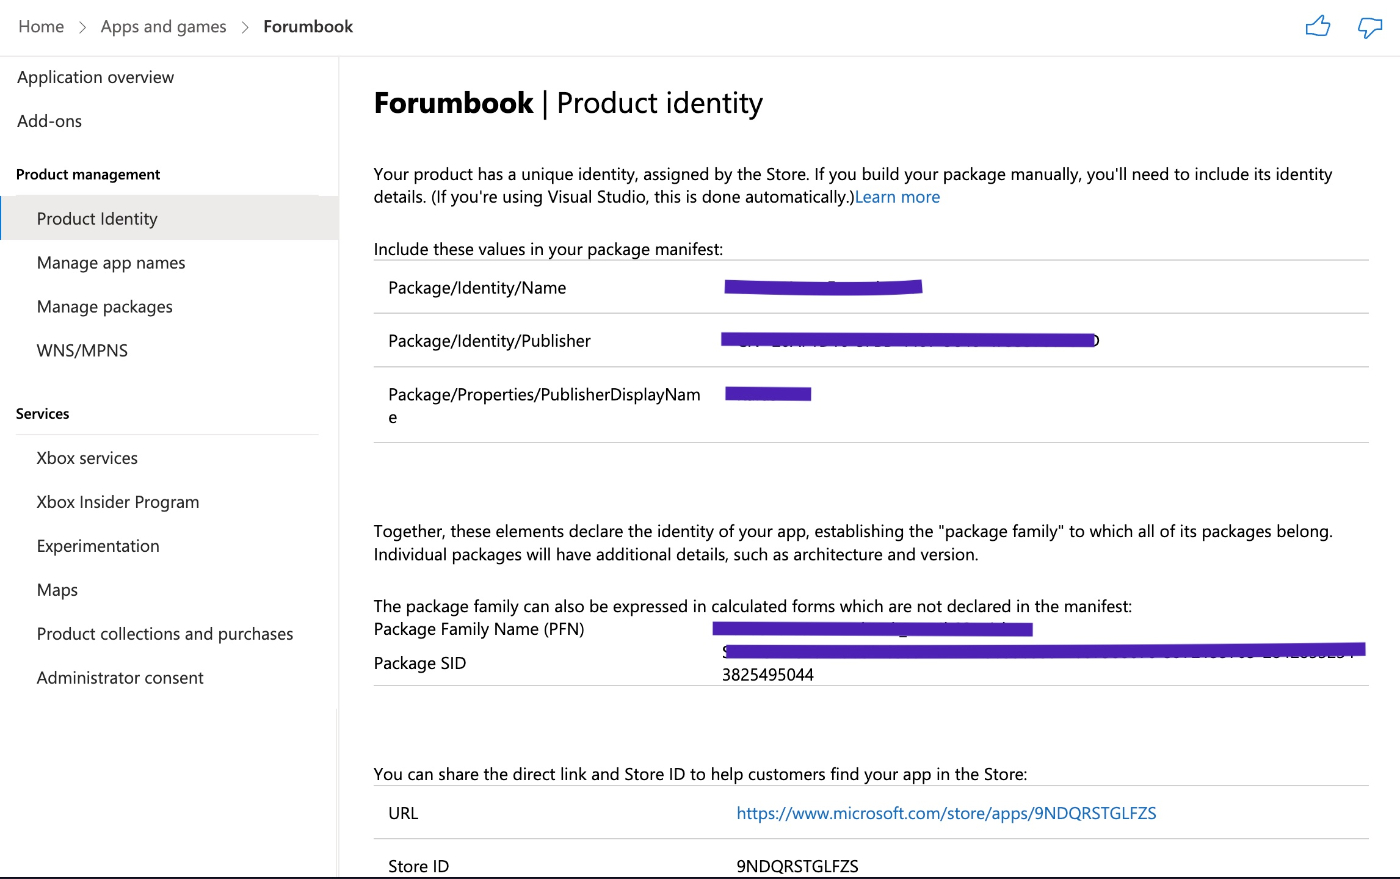This screenshot has width=1400, height=879.
Task: Select Product Identity in the sidebar
Action: [x=170, y=218]
